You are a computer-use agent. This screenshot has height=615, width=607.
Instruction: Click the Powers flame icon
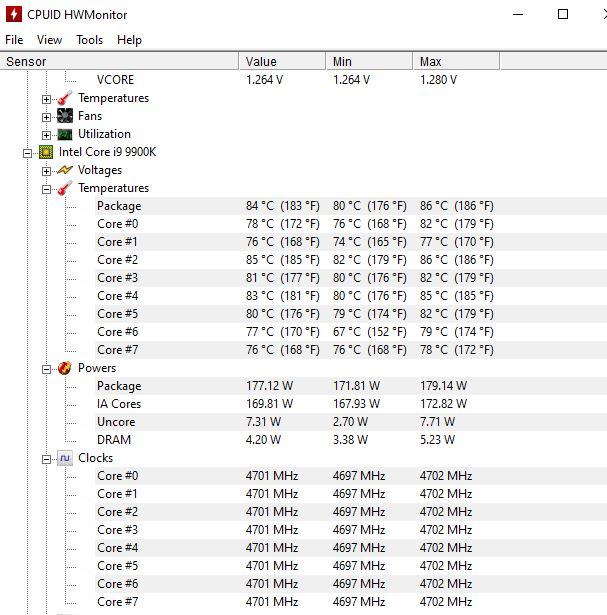(x=65, y=368)
